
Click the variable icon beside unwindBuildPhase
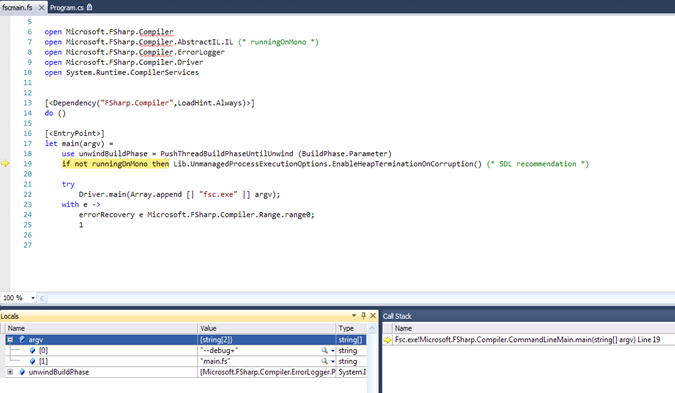(22, 372)
